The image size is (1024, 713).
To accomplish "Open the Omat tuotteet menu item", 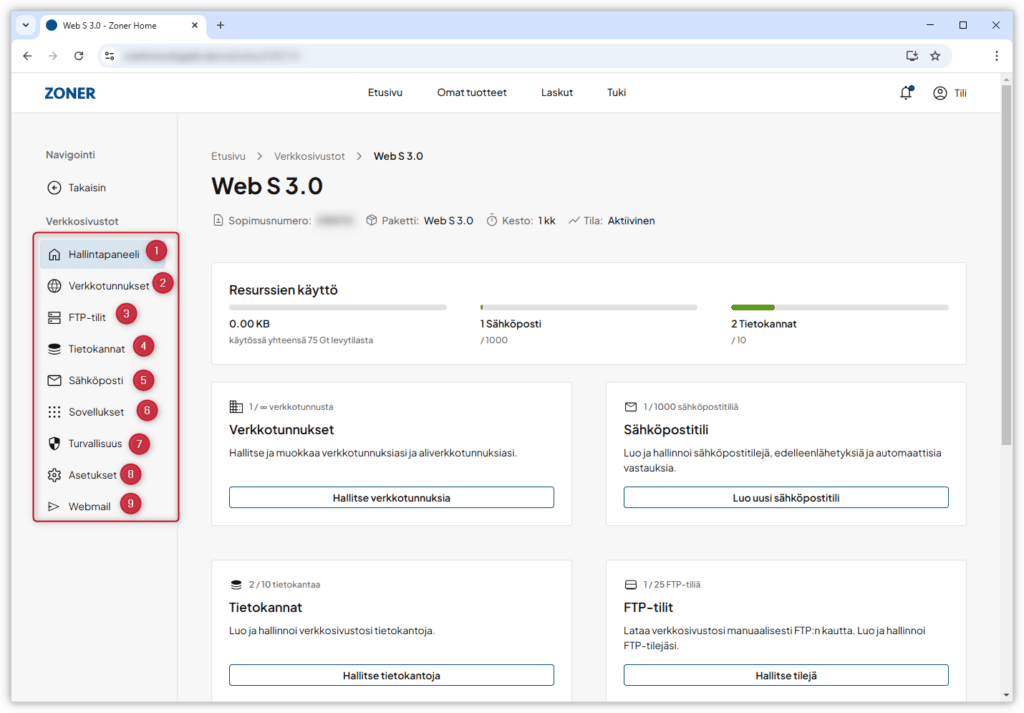I will (x=471, y=93).
